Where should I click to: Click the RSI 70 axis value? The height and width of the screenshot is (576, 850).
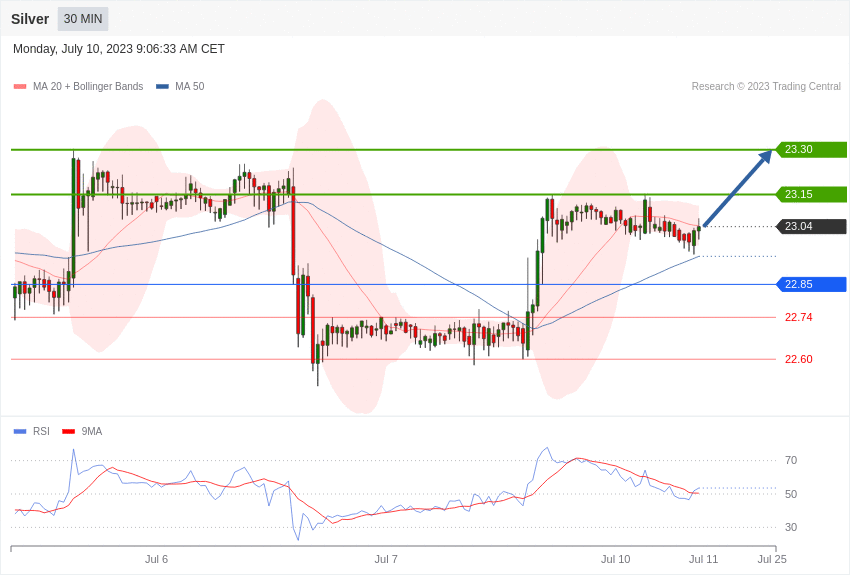click(x=791, y=461)
